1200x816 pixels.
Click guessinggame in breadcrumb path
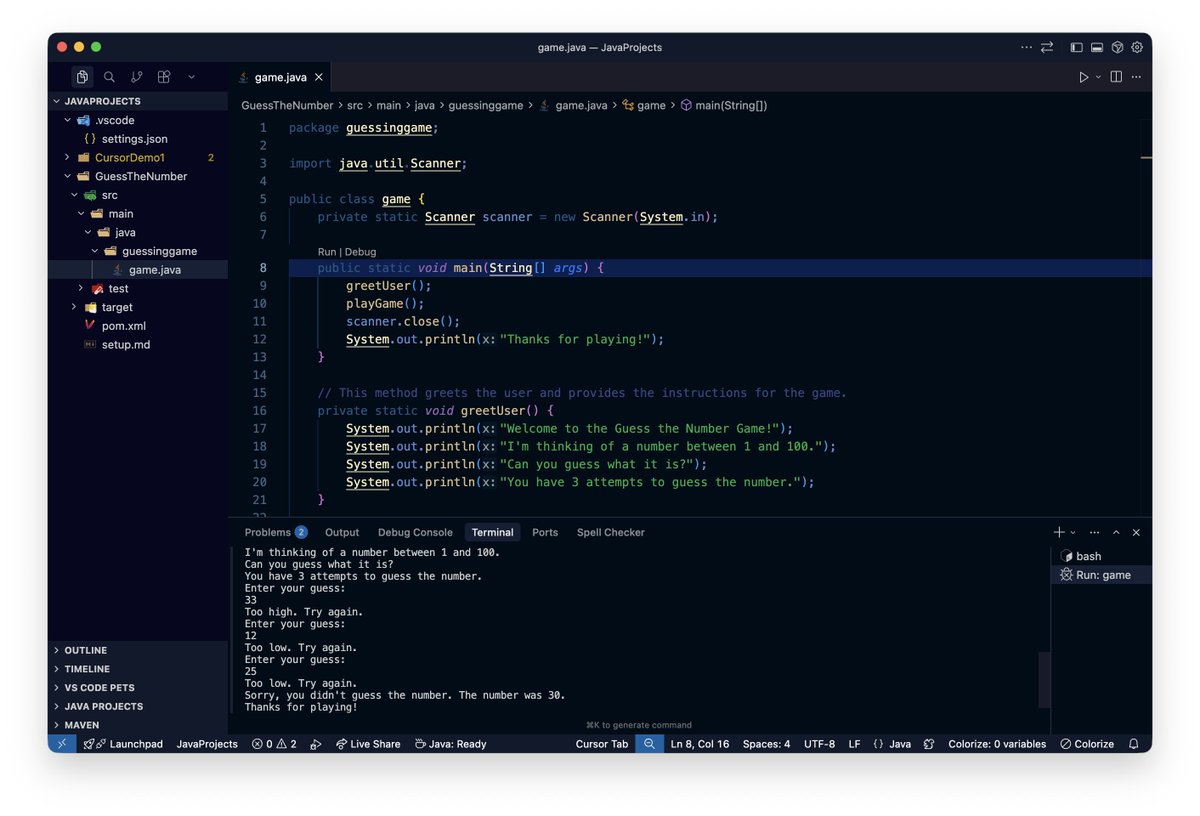coord(486,105)
